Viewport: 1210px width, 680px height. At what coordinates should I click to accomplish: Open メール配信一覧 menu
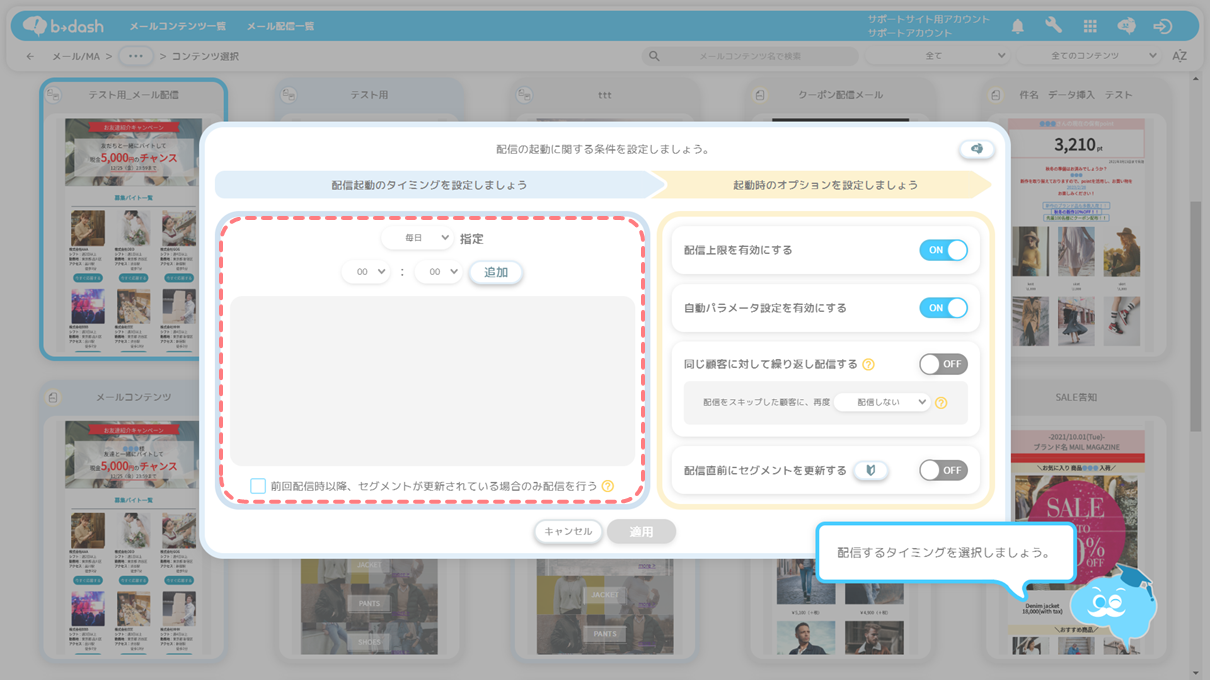coord(281,27)
